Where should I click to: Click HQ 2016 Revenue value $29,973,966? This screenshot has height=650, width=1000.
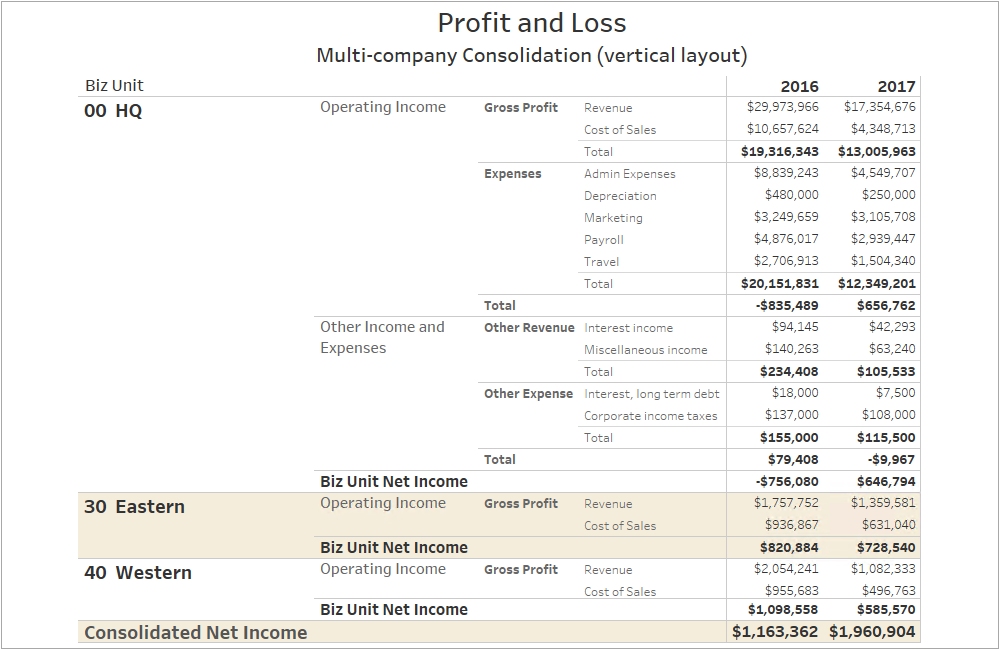(x=783, y=107)
